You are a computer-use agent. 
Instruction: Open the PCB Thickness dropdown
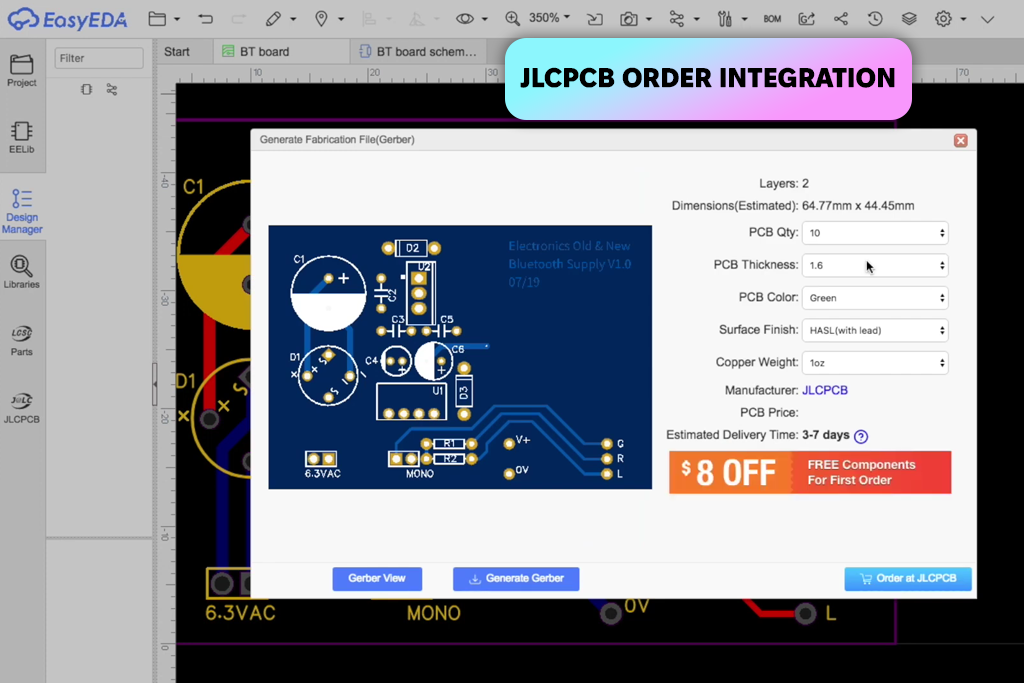click(x=875, y=265)
